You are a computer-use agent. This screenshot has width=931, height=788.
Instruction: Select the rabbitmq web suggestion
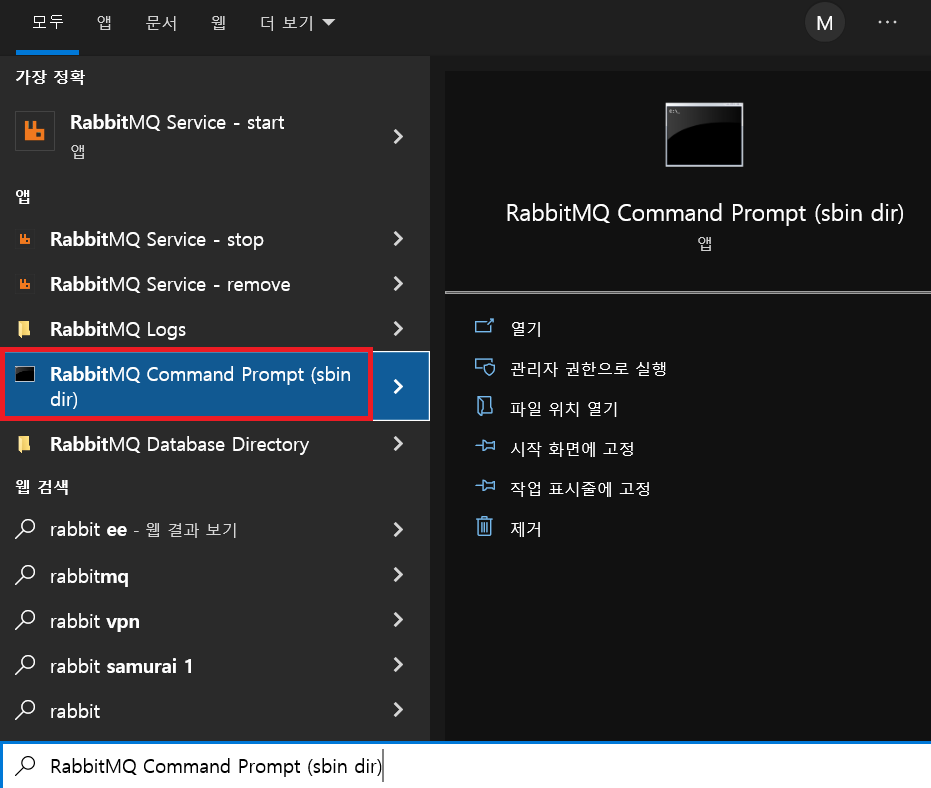click(186, 575)
